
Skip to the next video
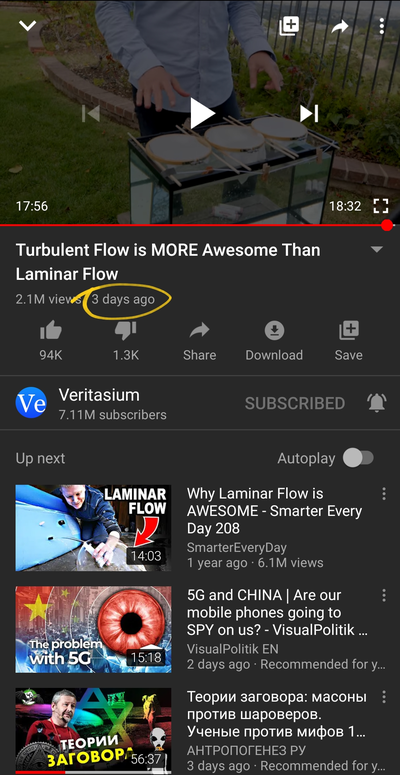pyautogui.click(x=309, y=114)
